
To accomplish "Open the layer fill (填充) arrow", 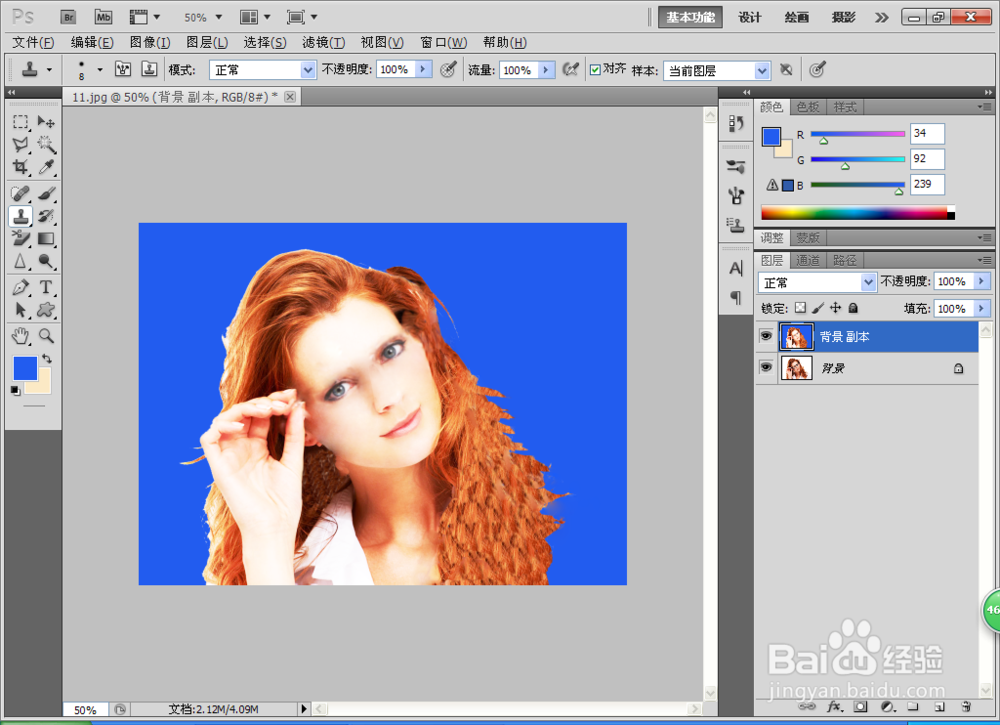I will coord(982,309).
